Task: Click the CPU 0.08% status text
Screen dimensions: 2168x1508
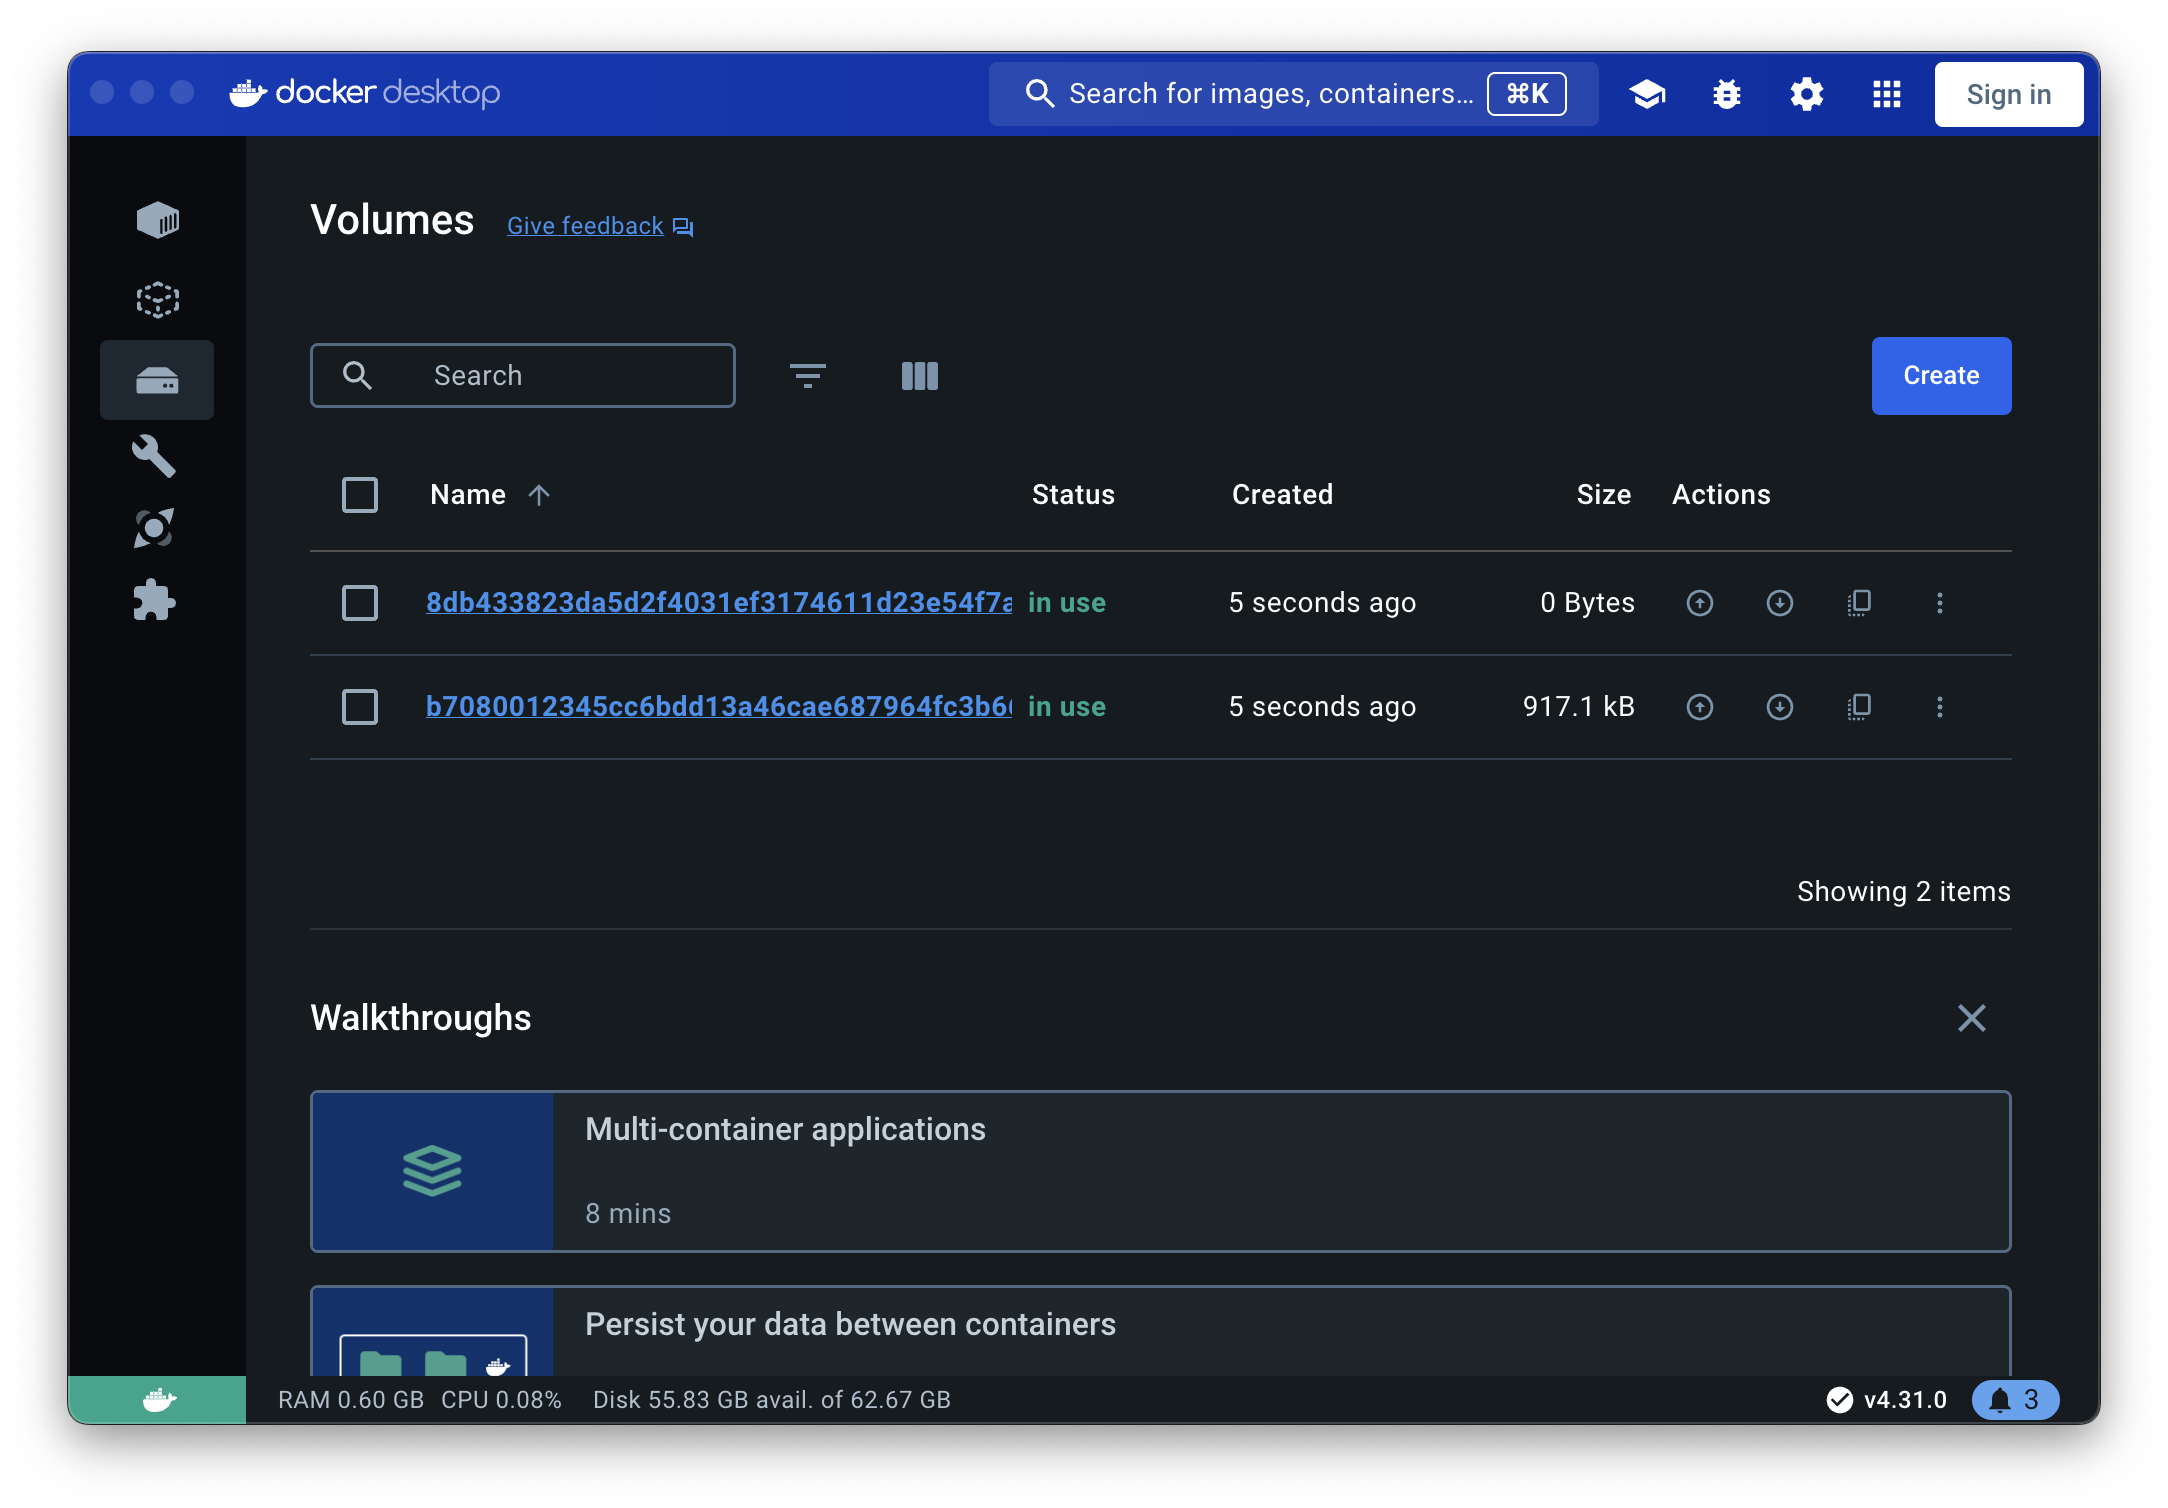Action: point(502,1400)
